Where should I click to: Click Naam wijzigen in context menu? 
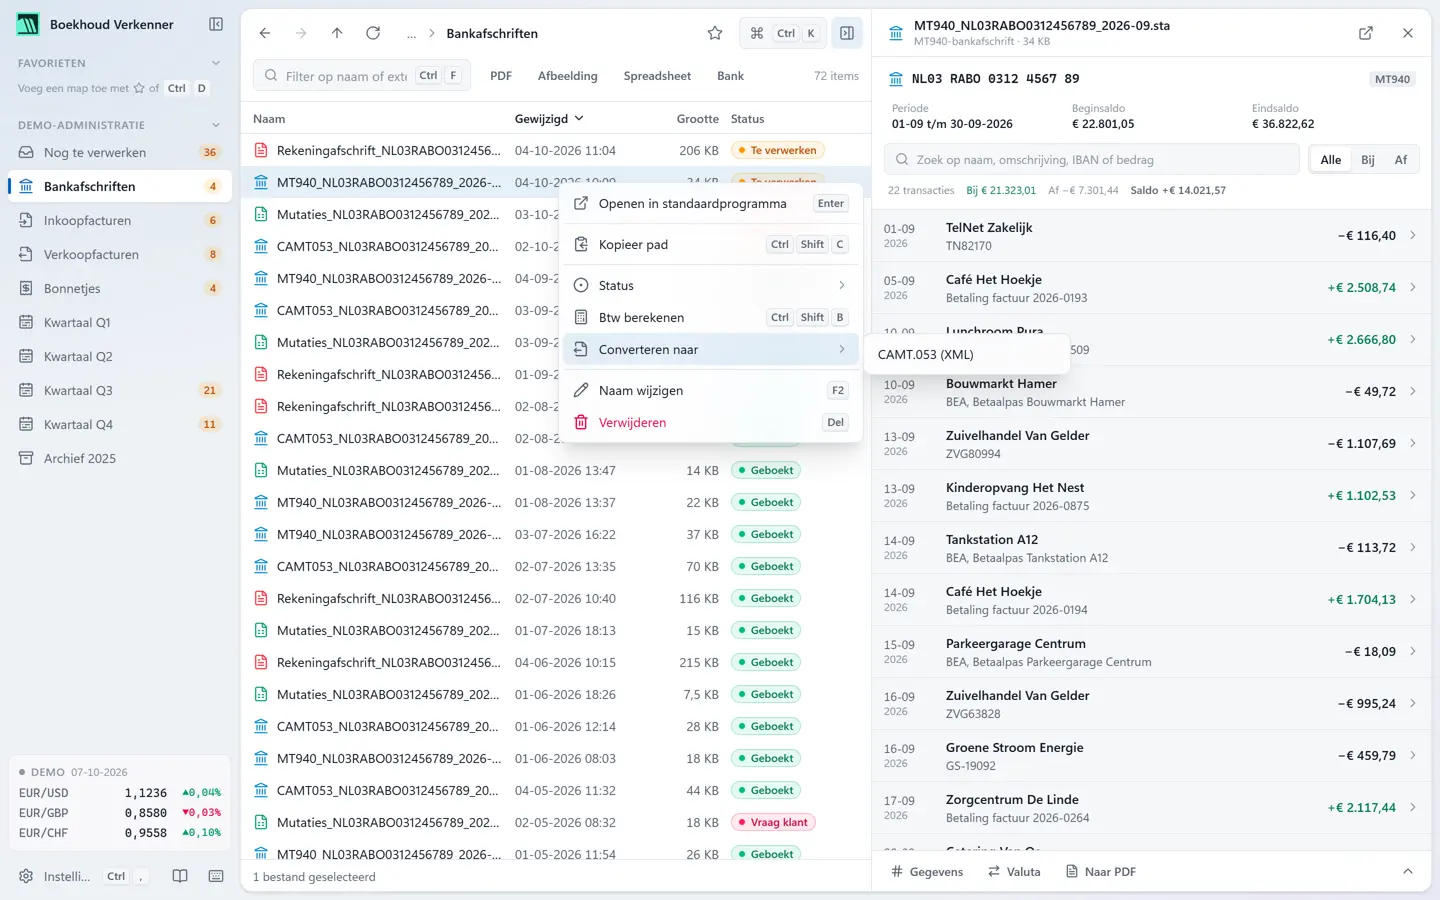click(x=711, y=390)
